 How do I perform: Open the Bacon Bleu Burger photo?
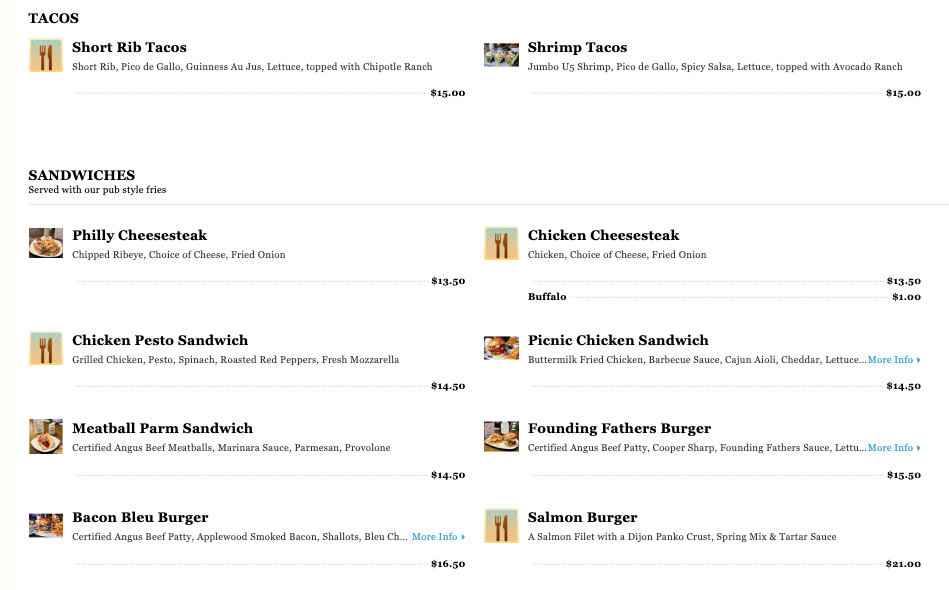coord(46,525)
